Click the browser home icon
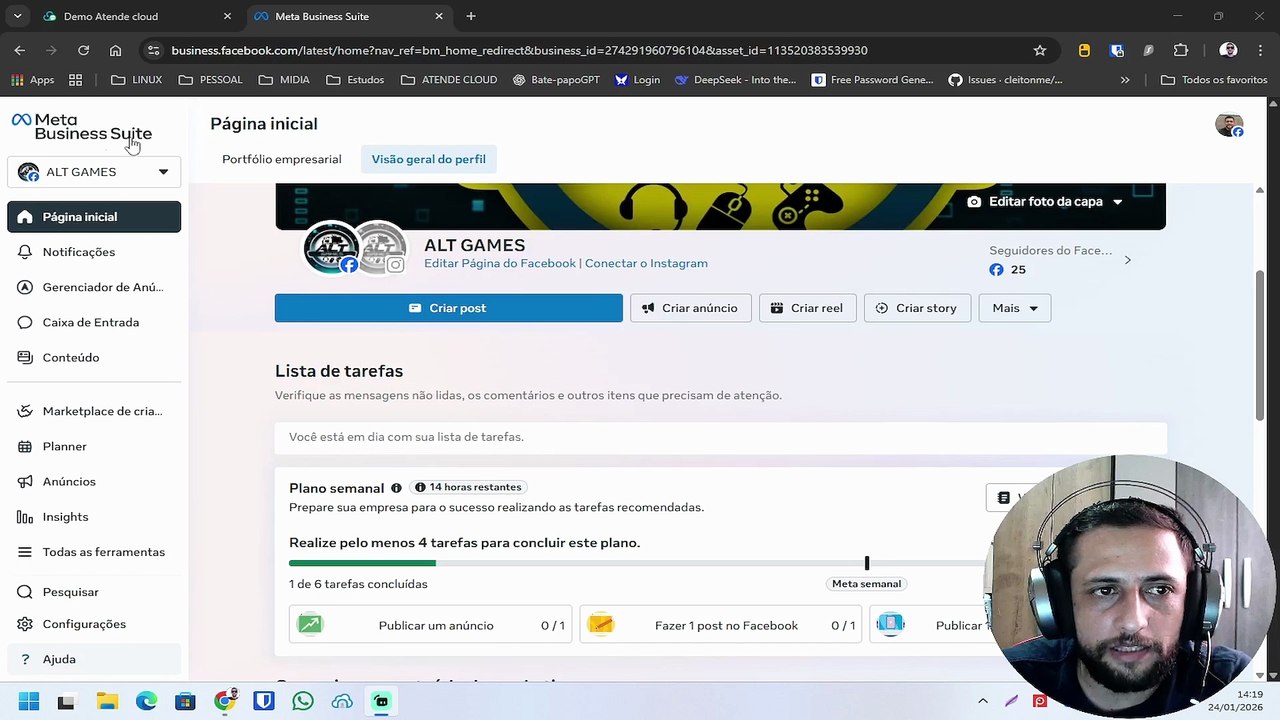The width and height of the screenshot is (1280, 720). (x=115, y=50)
